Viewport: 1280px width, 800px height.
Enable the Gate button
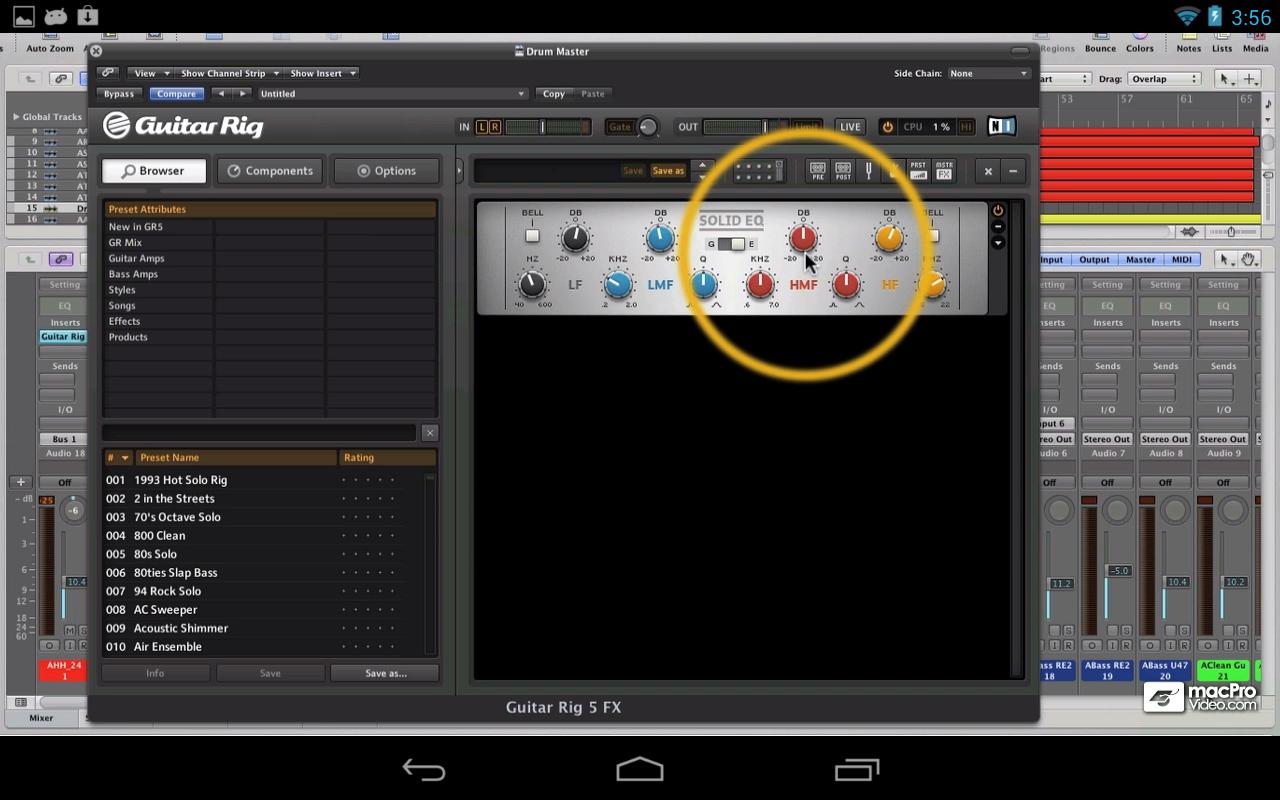point(620,127)
